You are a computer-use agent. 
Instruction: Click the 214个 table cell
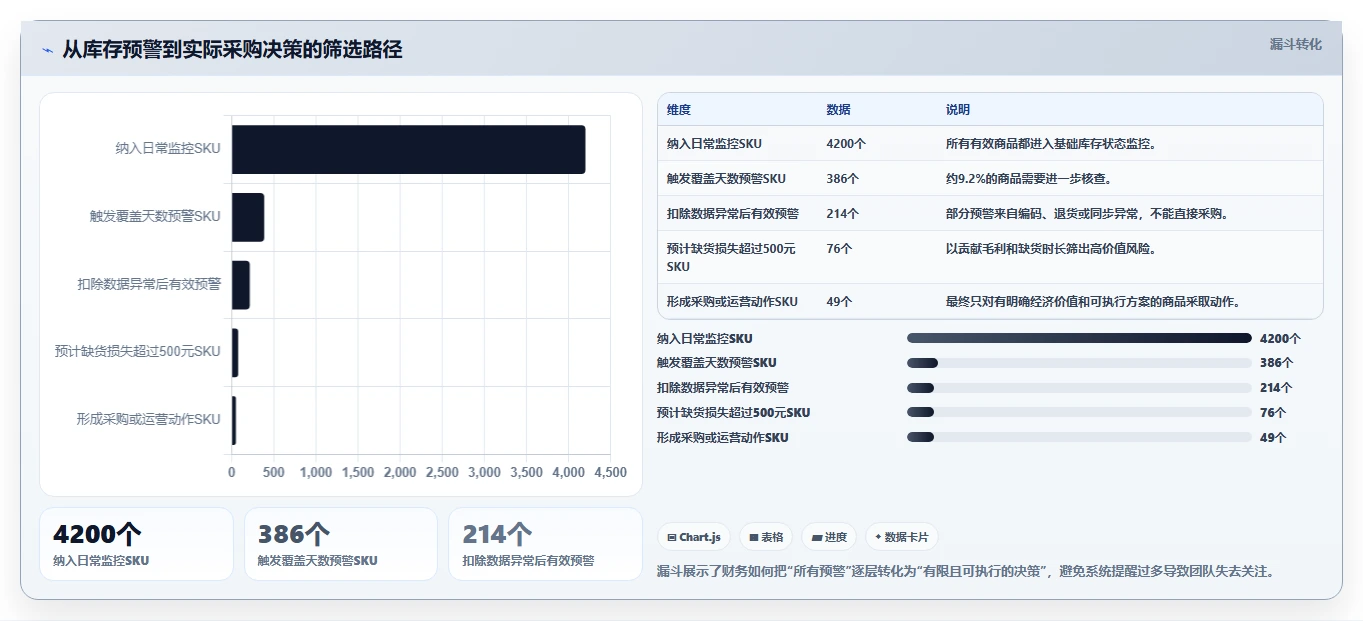(843, 214)
